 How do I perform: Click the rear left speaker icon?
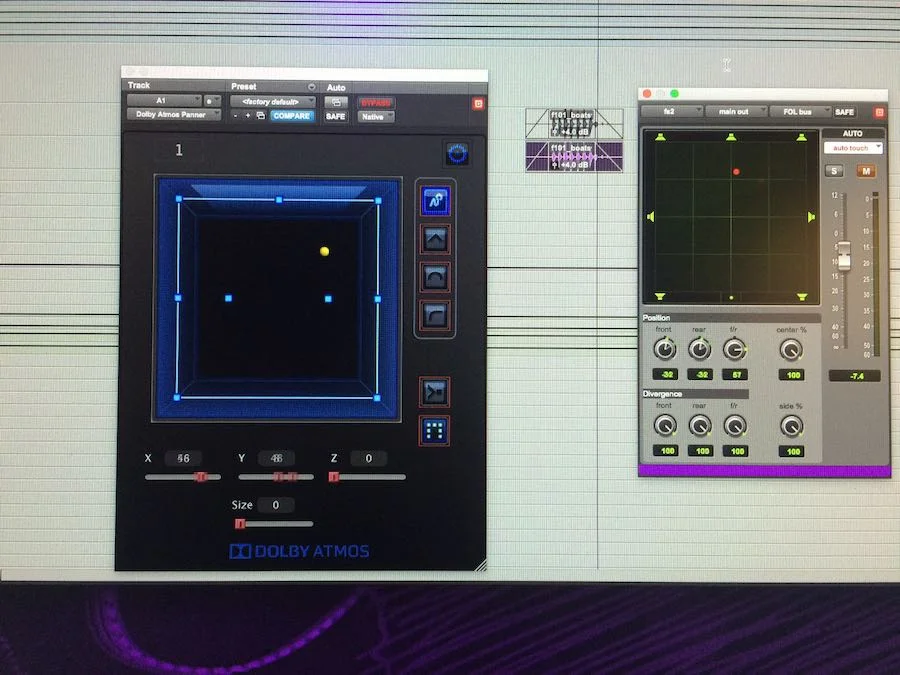(x=660, y=297)
